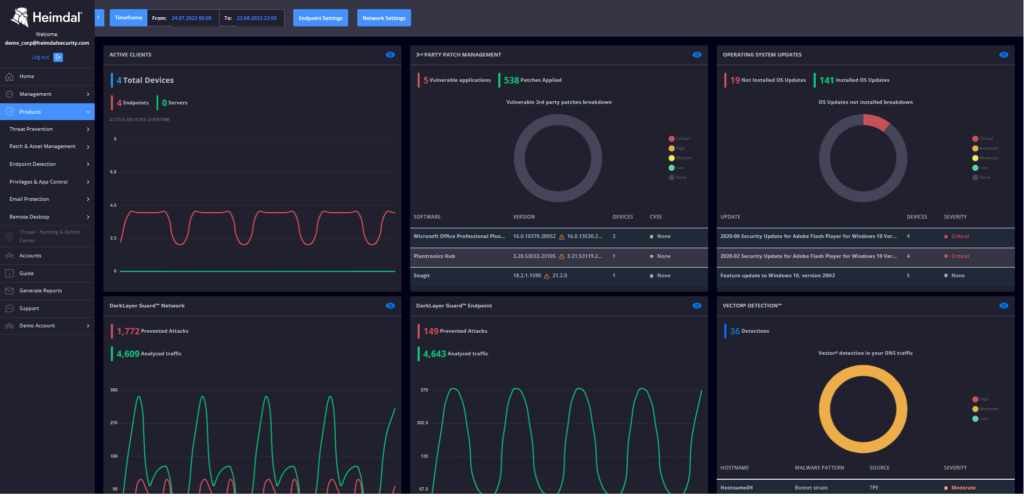Click the Products shield icon
1024x497 pixels.
(x=9, y=112)
